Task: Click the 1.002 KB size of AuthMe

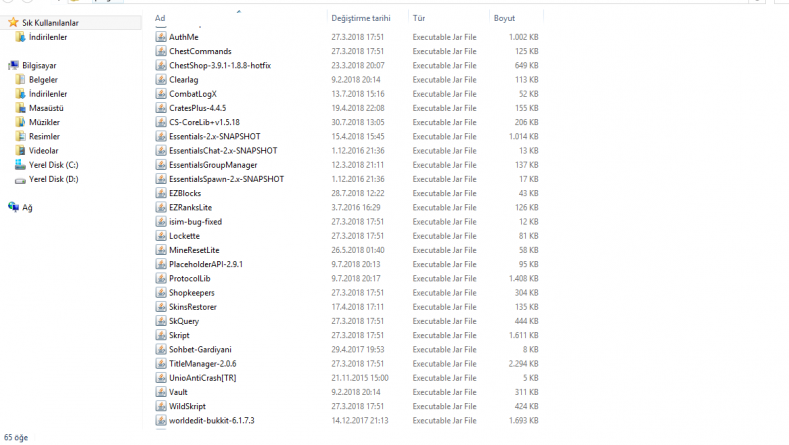Action: (523, 37)
